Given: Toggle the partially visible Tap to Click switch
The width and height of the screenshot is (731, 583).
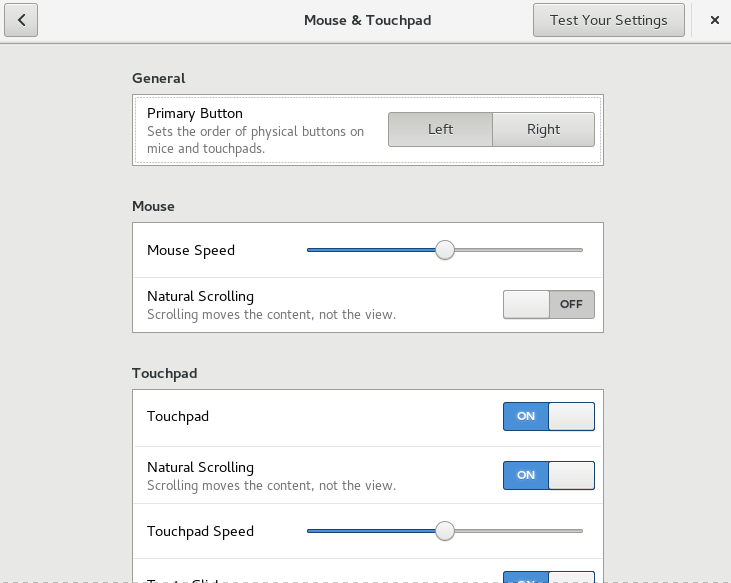Looking at the screenshot, I should coord(548,577).
